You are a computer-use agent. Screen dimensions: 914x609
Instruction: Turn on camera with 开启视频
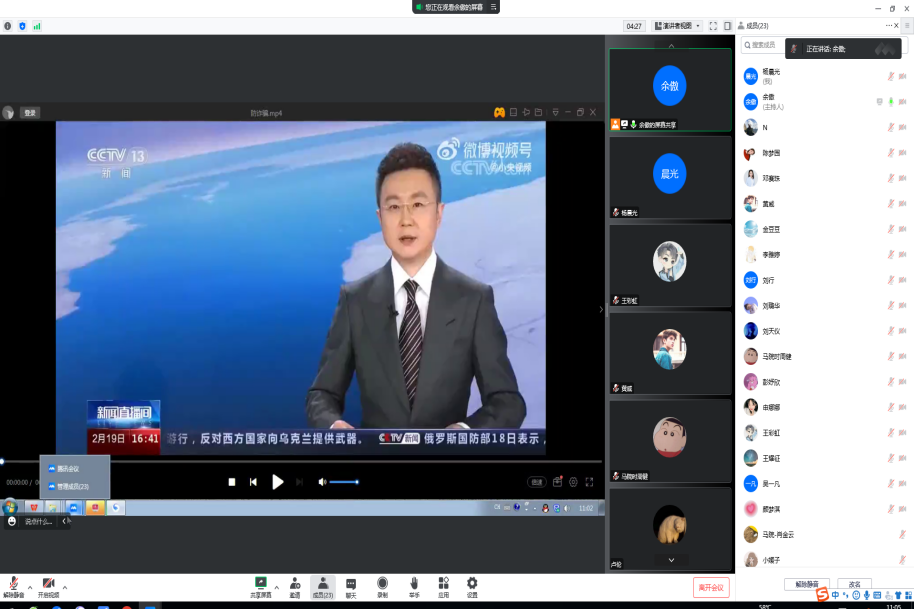[x=48, y=585]
